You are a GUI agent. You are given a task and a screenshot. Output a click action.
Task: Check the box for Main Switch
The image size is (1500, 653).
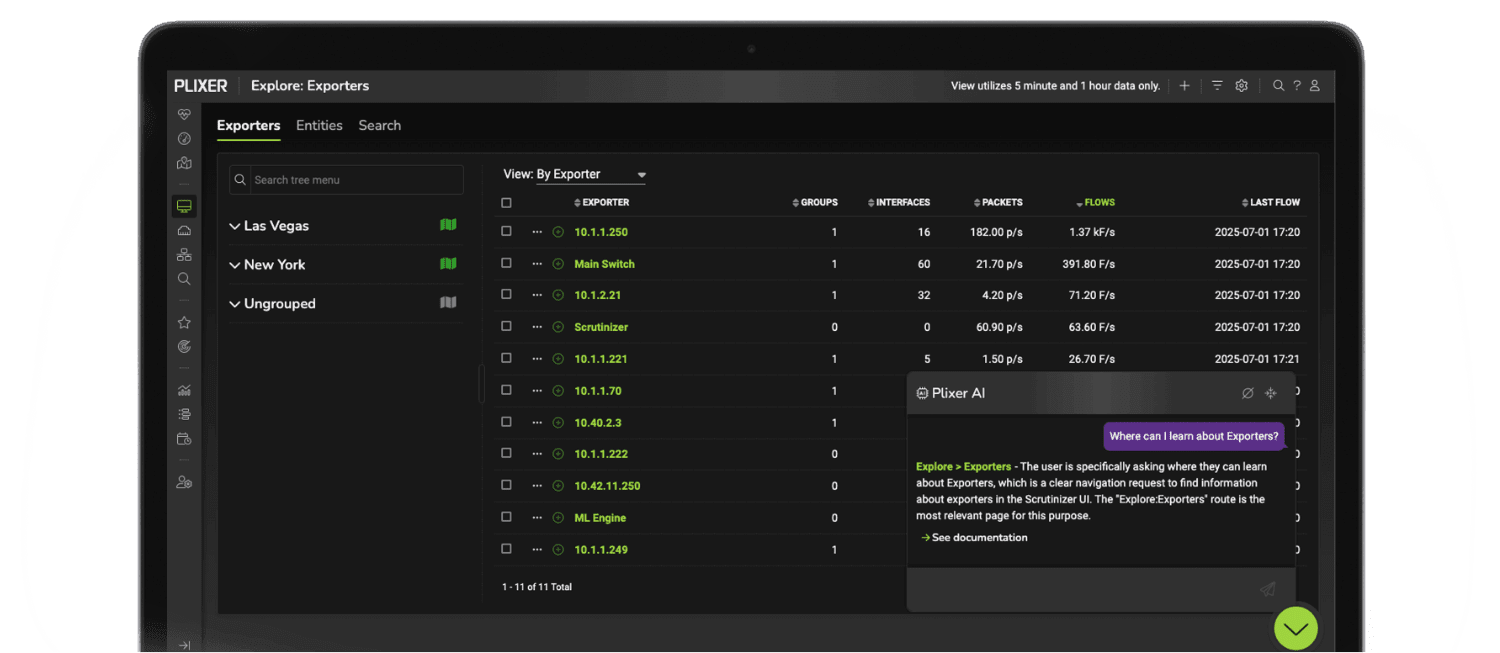(506, 263)
